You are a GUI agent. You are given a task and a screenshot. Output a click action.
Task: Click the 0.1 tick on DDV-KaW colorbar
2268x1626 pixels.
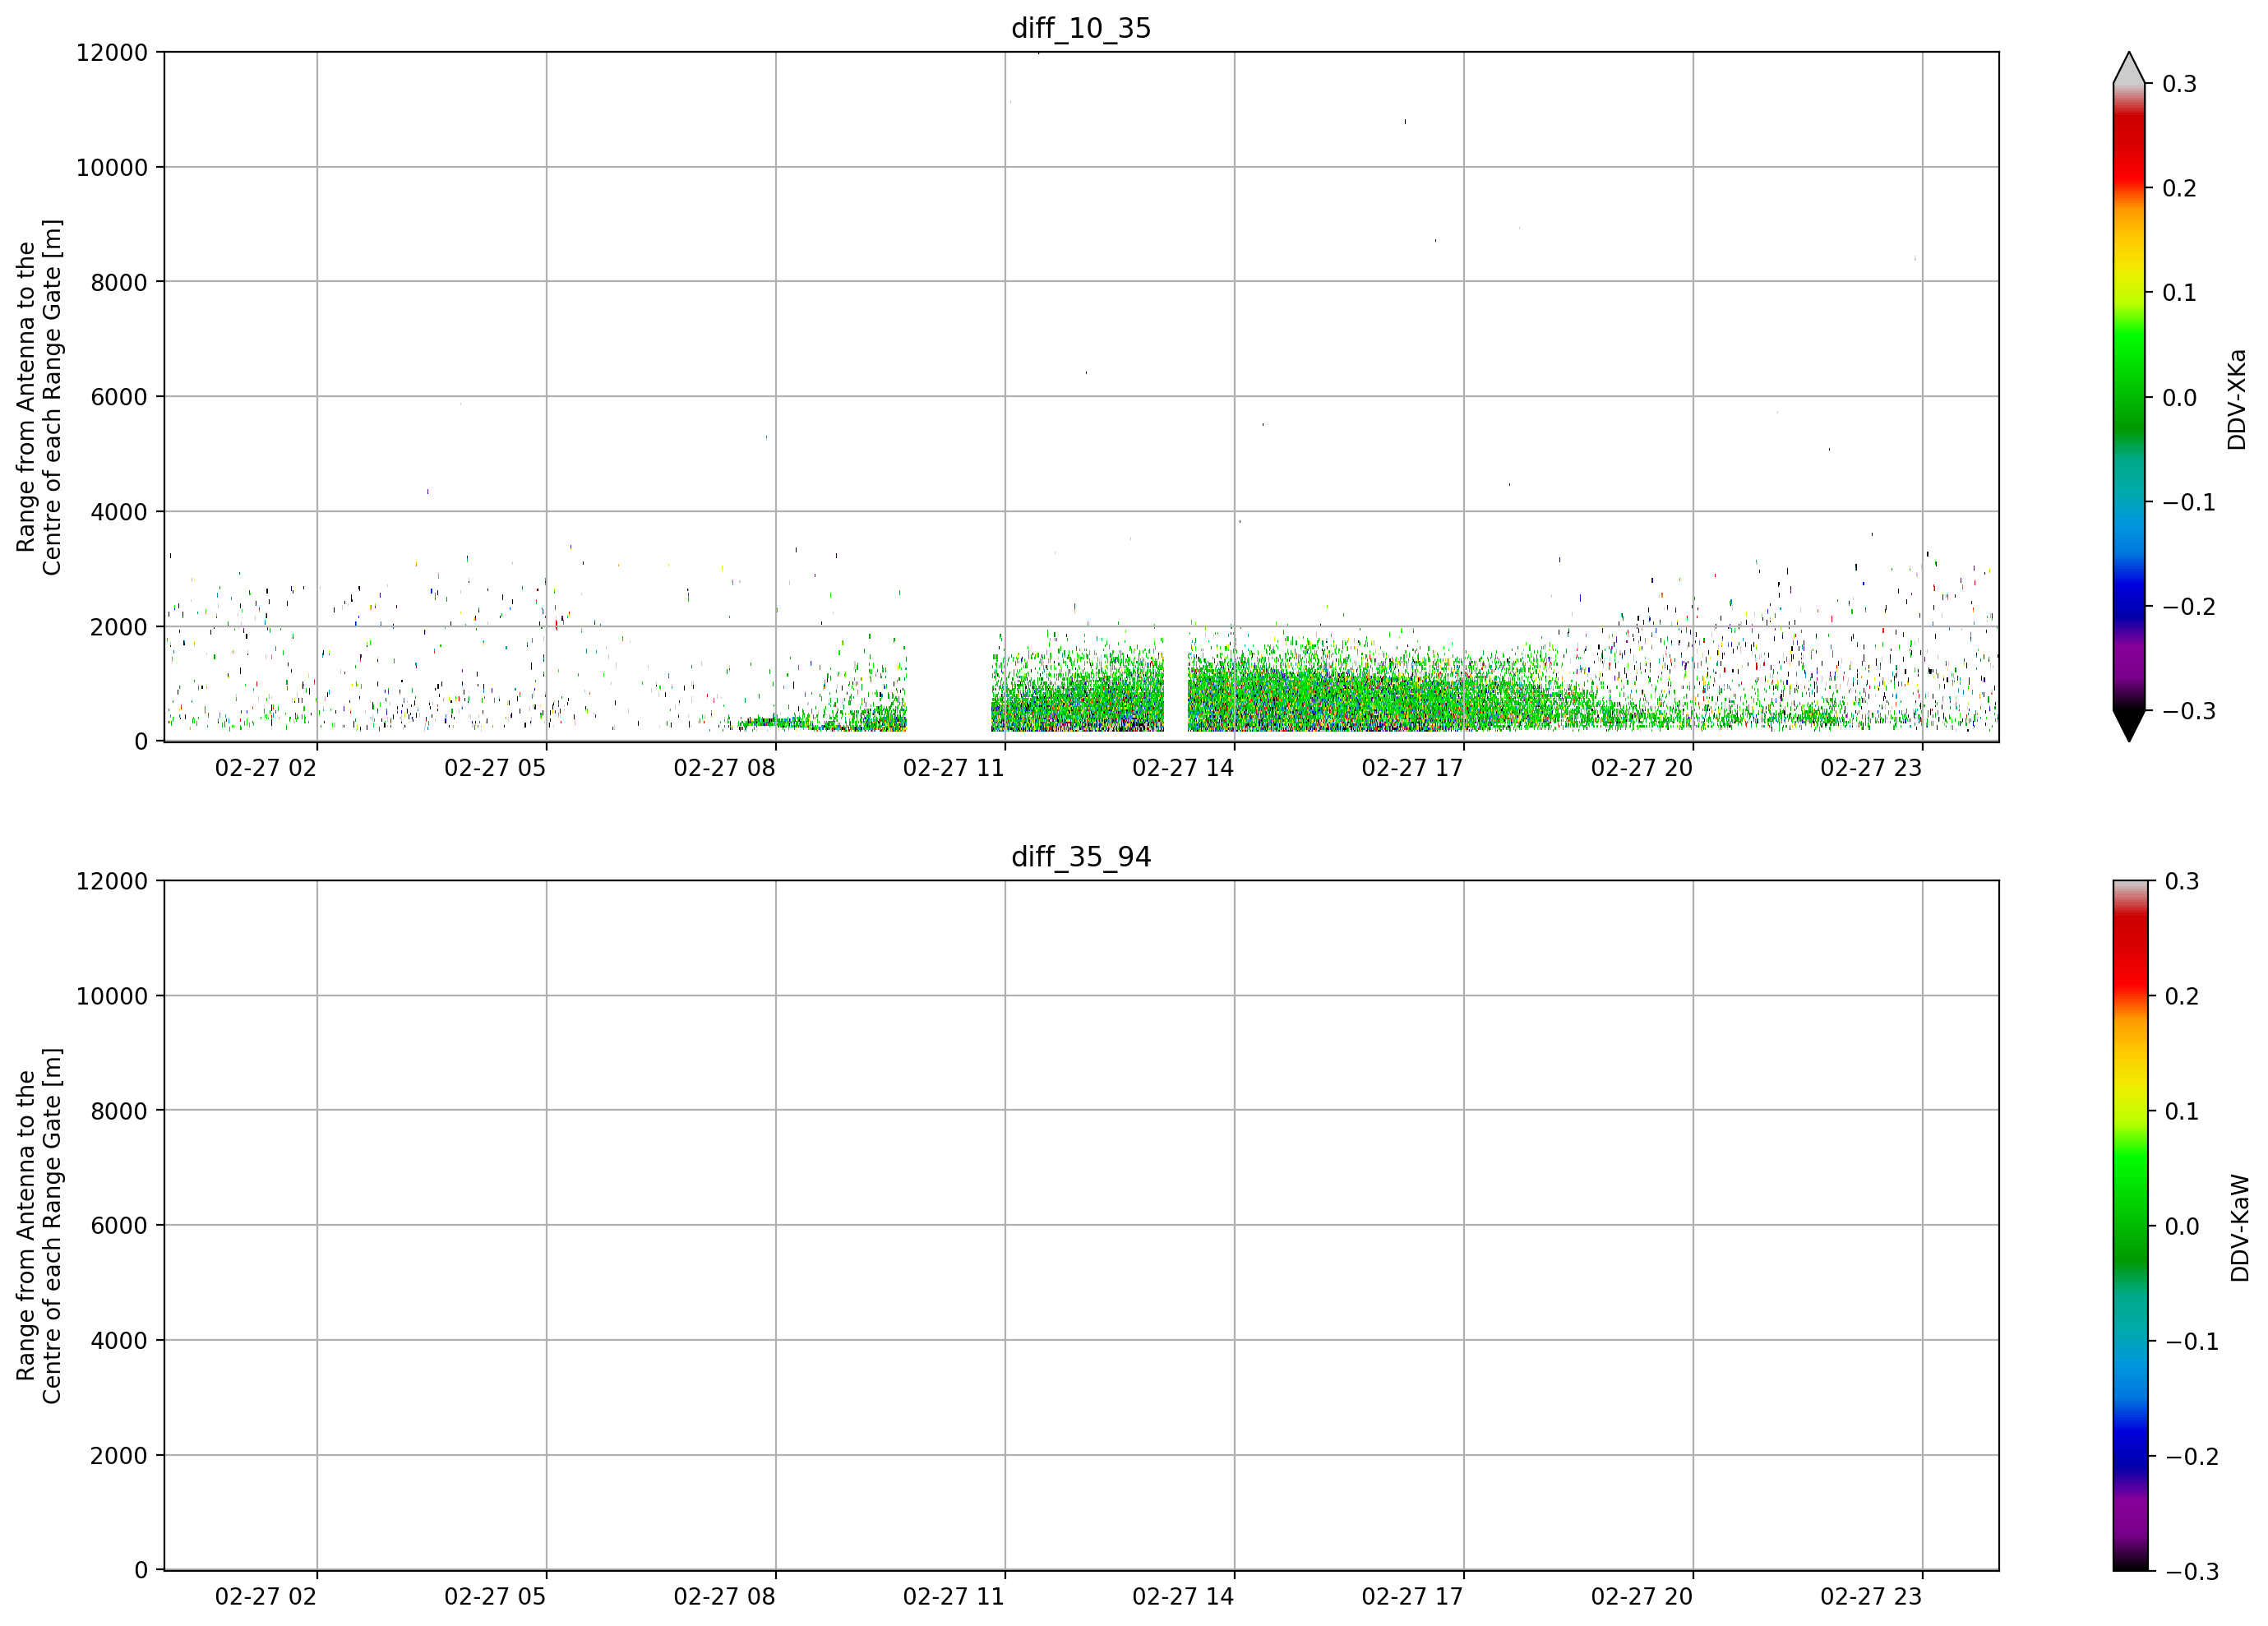tap(2181, 1111)
